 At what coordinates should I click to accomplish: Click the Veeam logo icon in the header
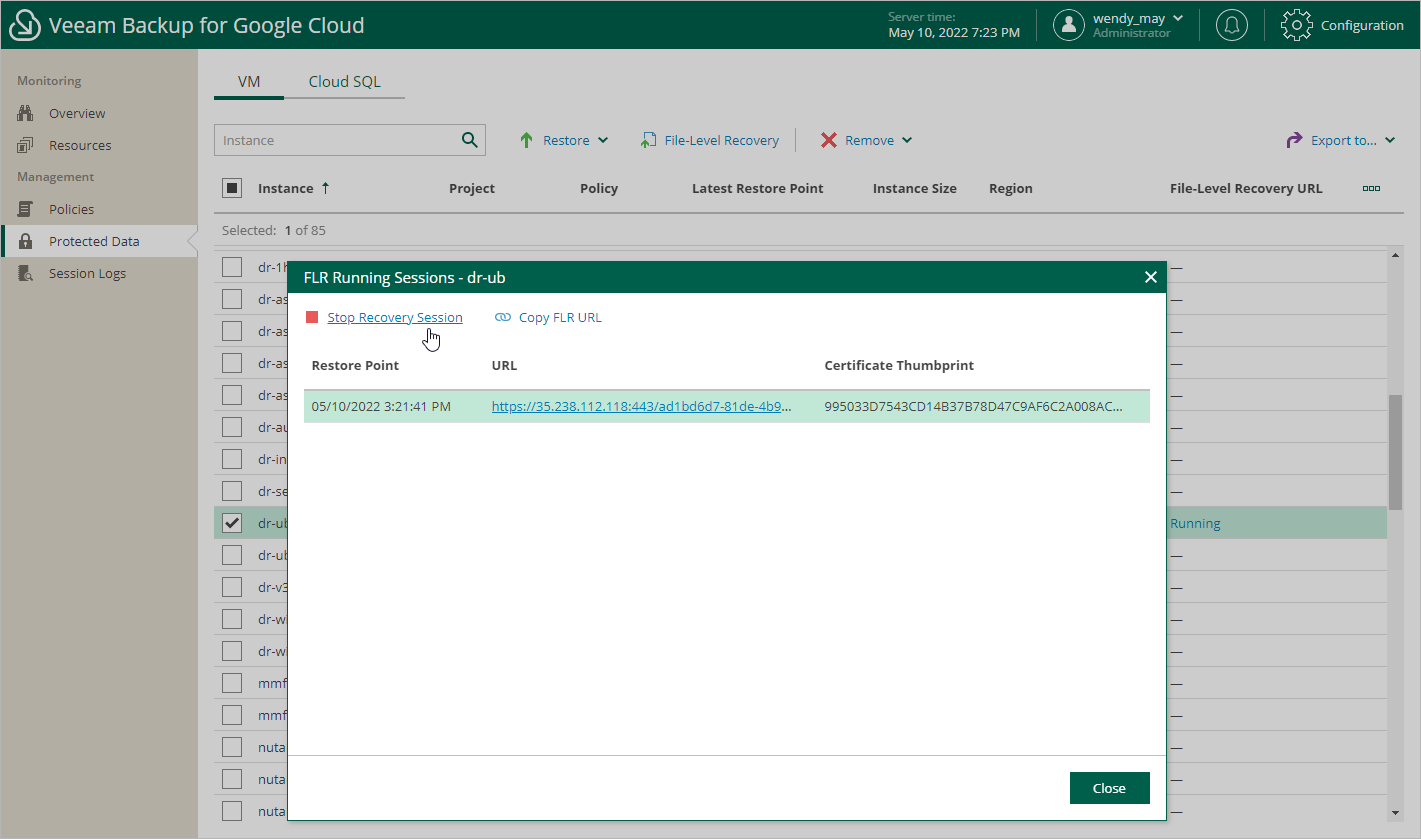(25, 26)
